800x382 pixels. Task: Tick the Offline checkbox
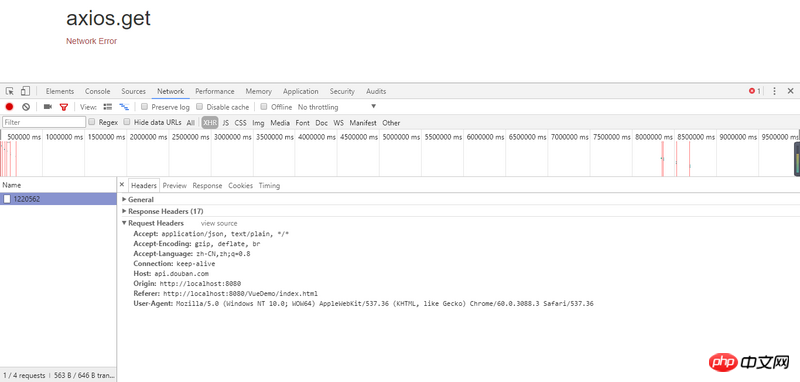264,107
